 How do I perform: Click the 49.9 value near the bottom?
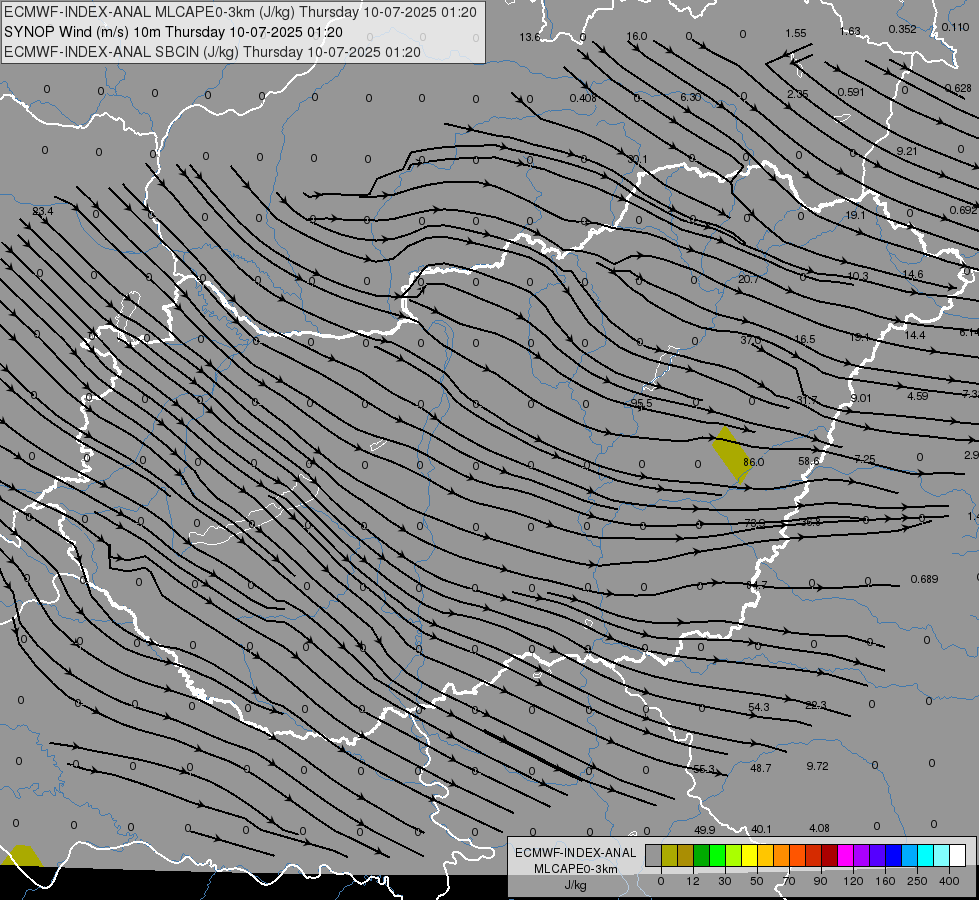[x=705, y=830]
